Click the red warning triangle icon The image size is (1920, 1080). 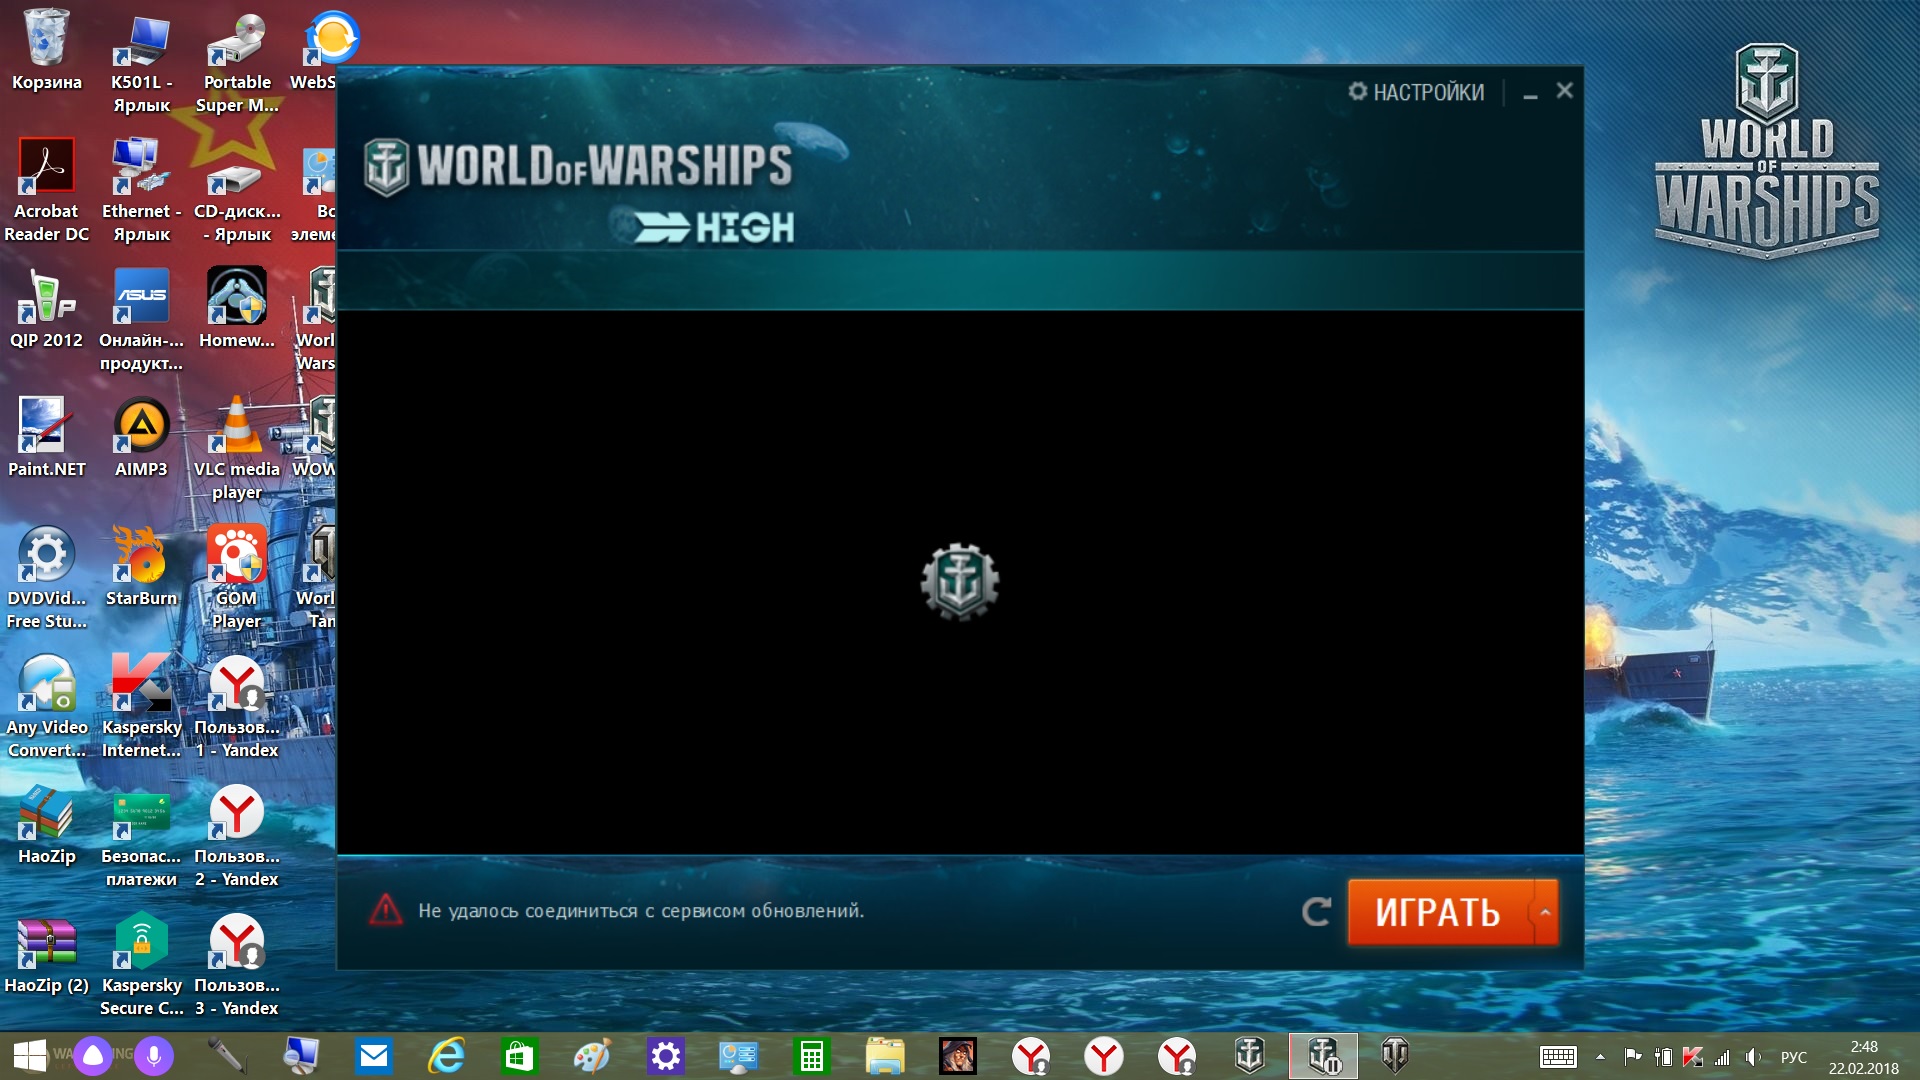[x=386, y=910]
